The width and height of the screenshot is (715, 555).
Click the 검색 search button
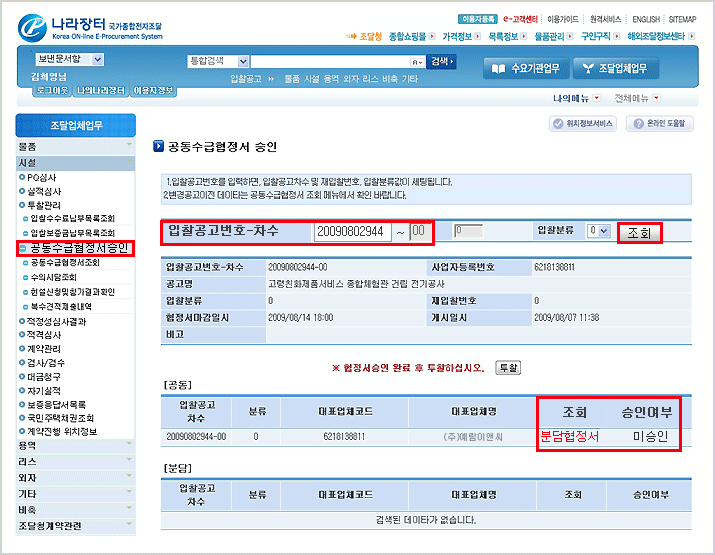442,61
